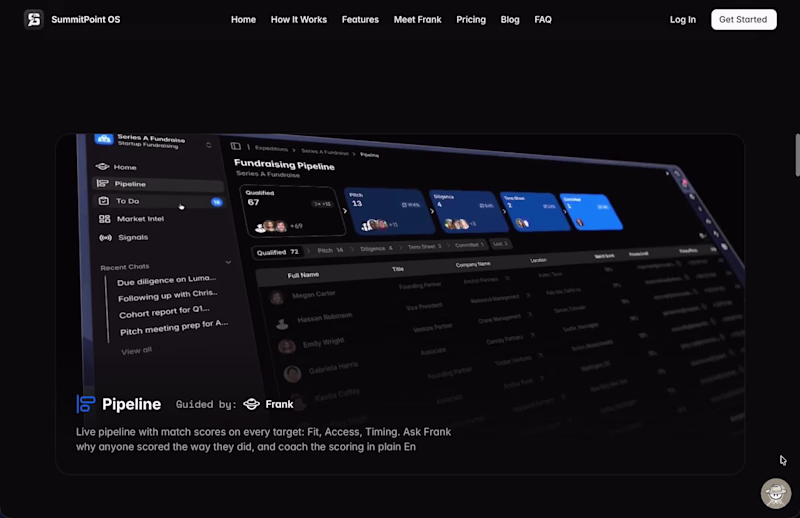
Task: Click the SummitPoint OS logo icon
Action: pyautogui.click(x=34, y=19)
